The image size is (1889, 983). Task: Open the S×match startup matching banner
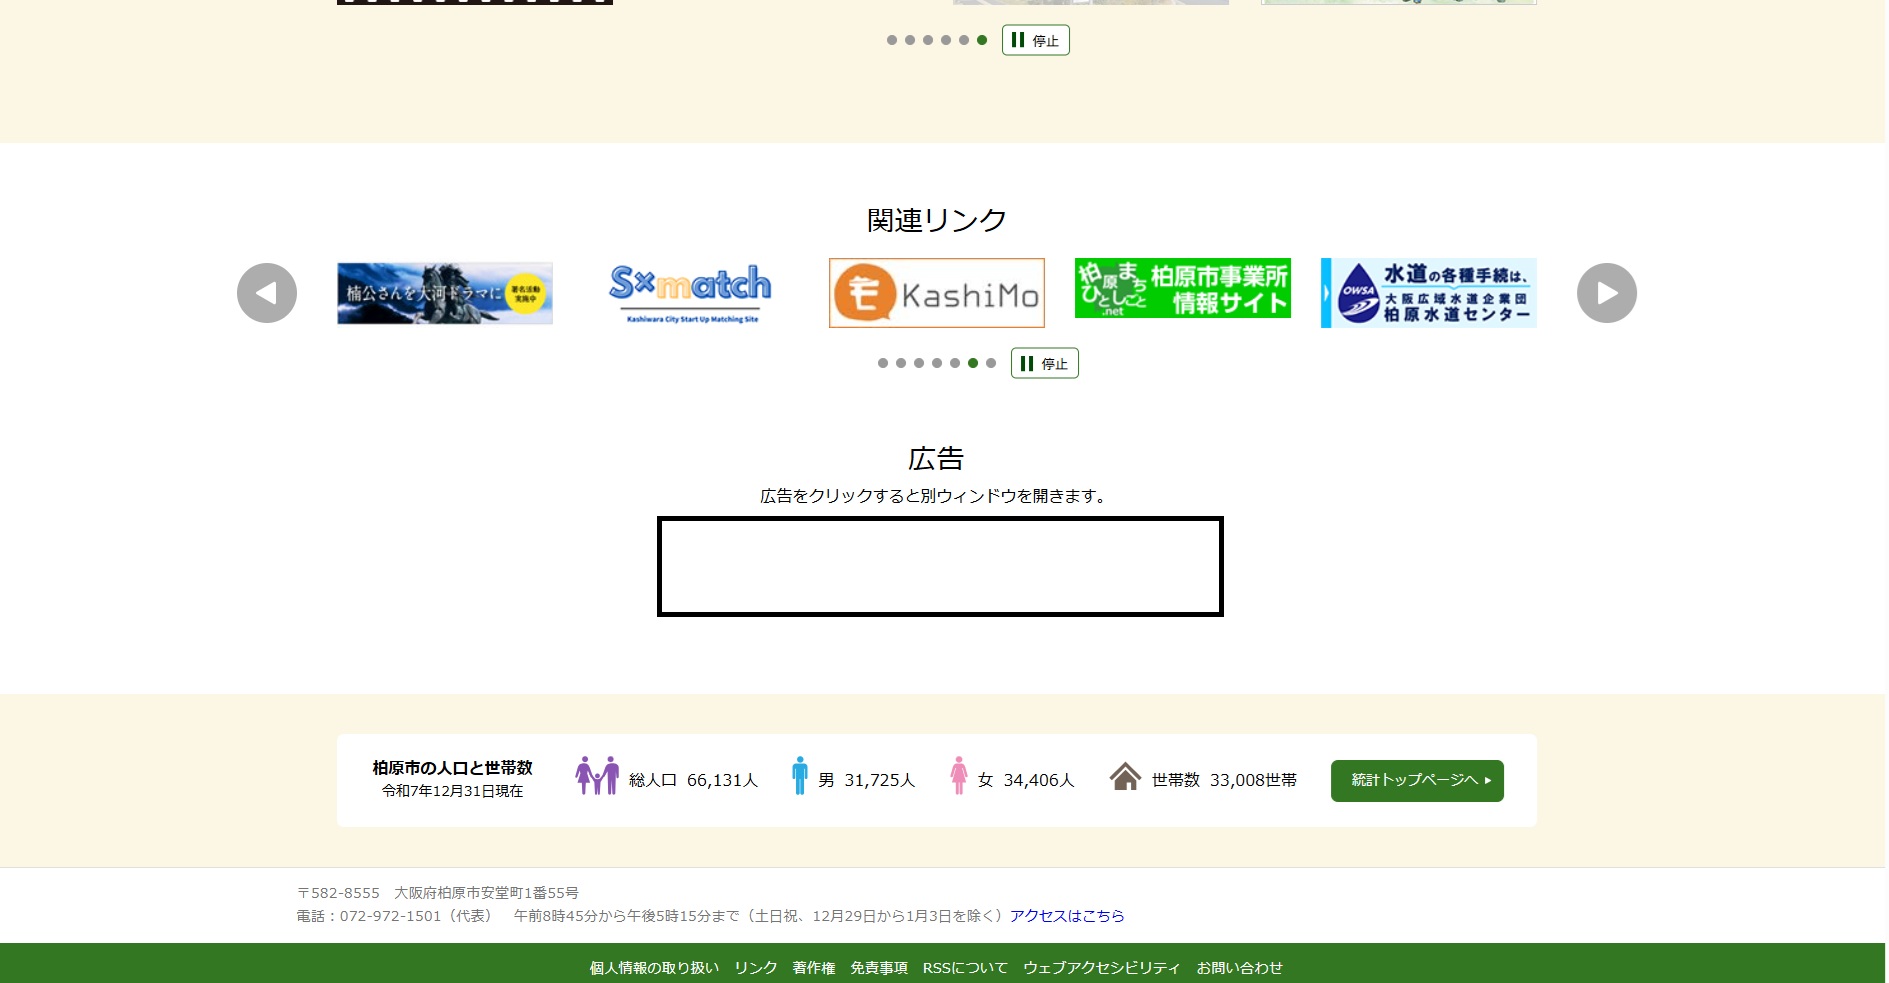[690, 293]
